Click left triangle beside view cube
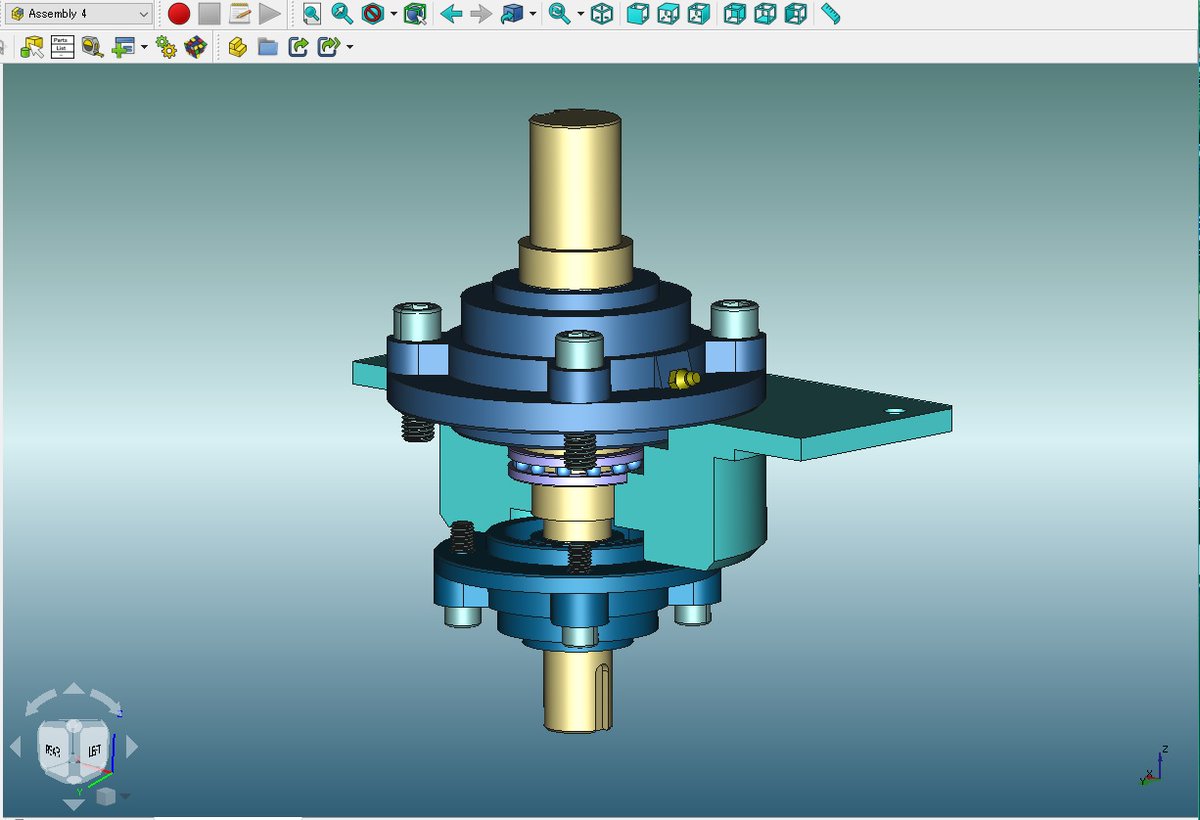 coord(15,746)
